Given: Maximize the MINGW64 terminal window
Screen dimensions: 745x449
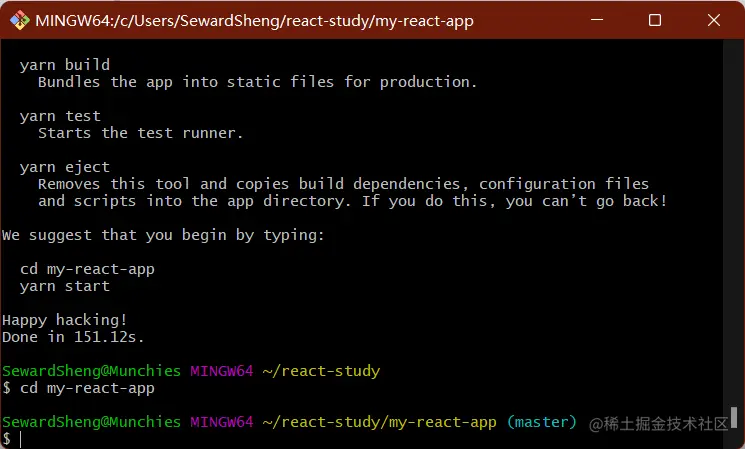Looking at the screenshot, I should [655, 20].
